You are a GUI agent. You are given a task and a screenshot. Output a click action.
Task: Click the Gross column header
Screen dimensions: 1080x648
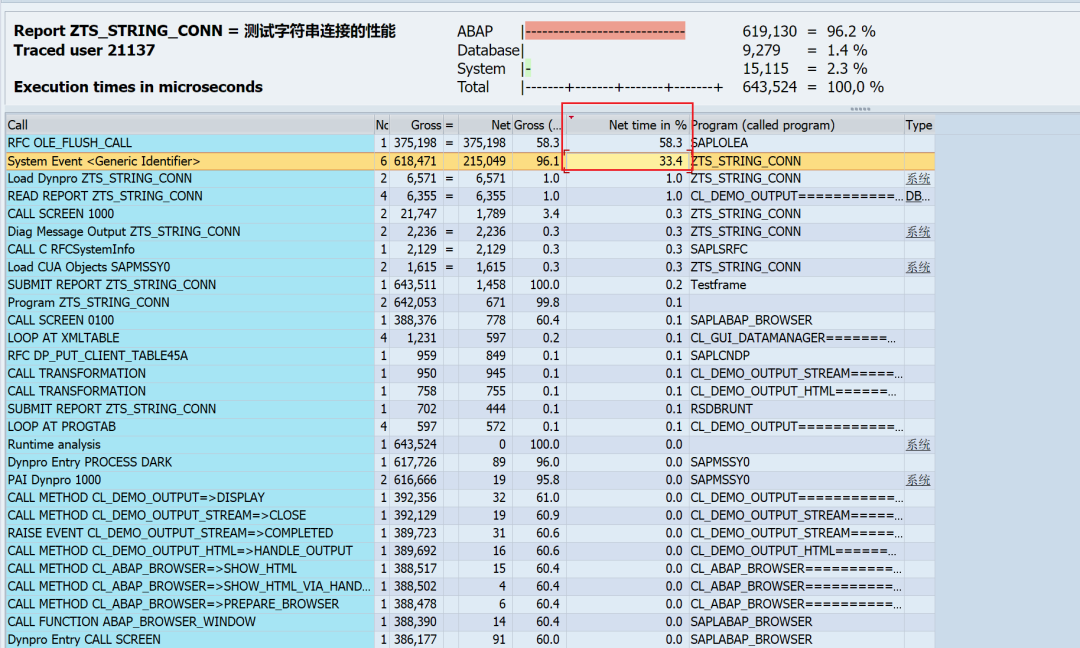[x=416, y=125]
